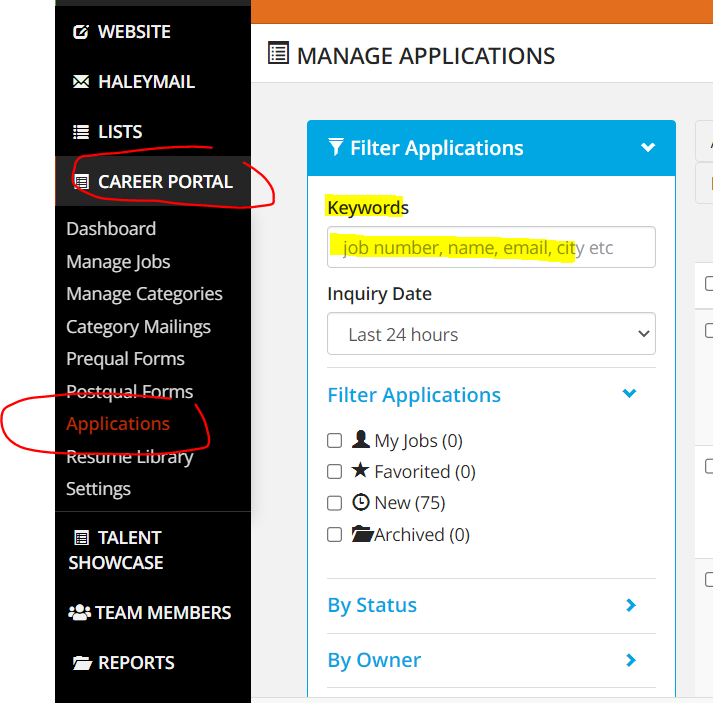Click the Website edit icon in sidebar
This screenshot has height=703, width=713.
pos(81,32)
